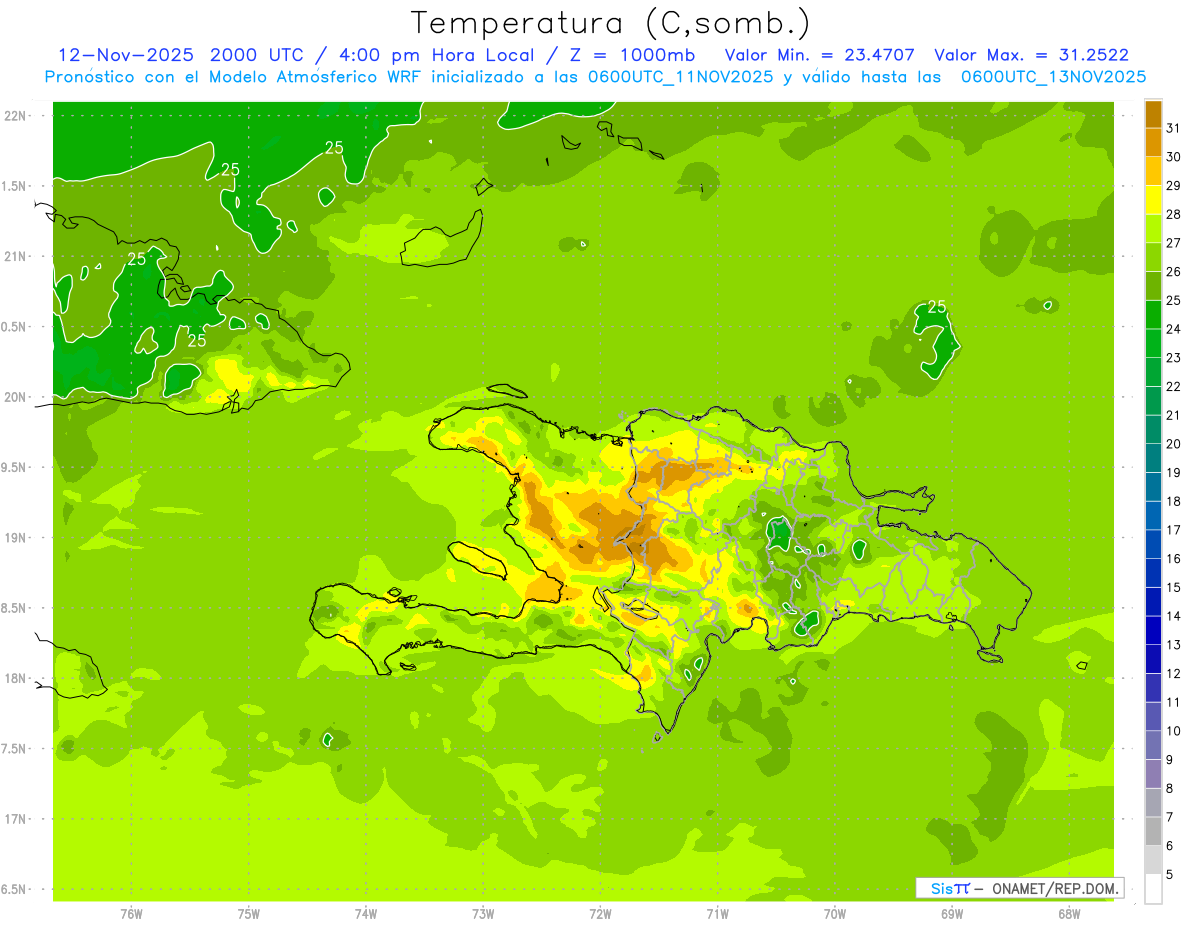The image size is (1200, 927).
Task: Select the date text "12-Nov-2025"
Action: tap(125, 54)
